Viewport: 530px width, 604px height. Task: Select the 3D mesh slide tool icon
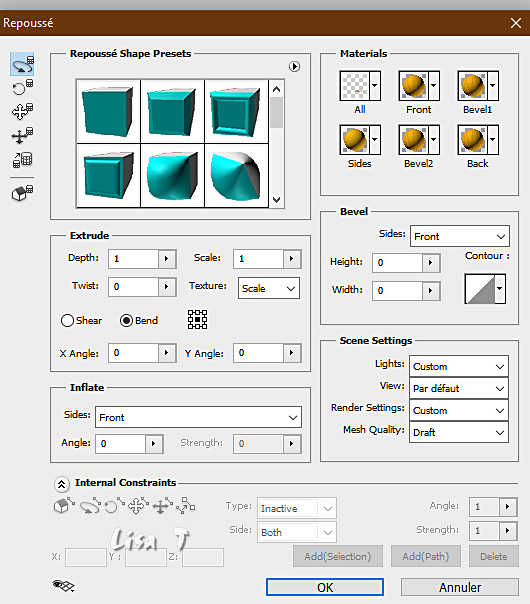pos(22,135)
